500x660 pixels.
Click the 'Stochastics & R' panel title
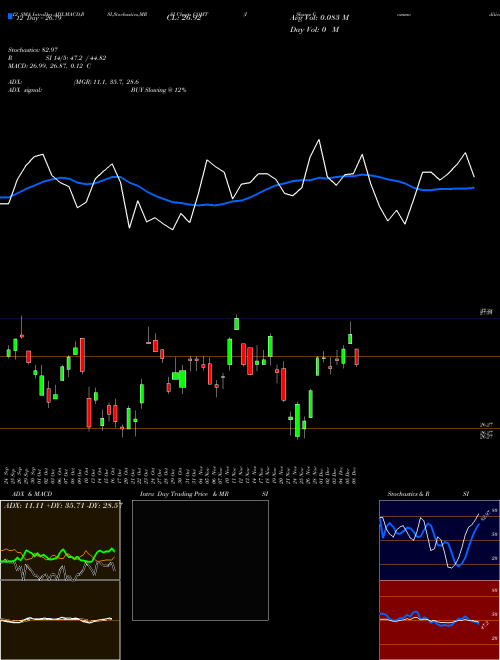click(408, 494)
